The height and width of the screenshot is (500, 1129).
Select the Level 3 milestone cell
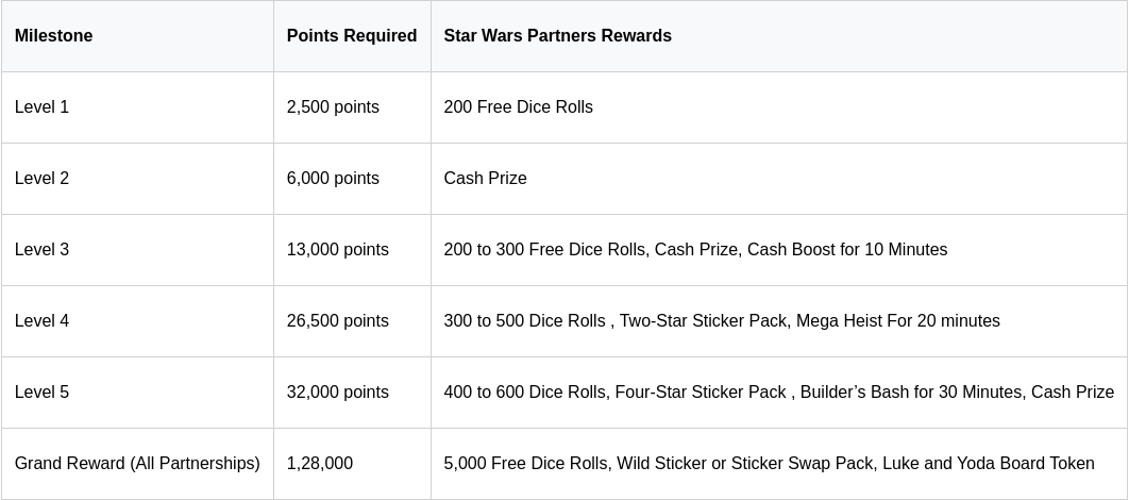click(42, 249)
